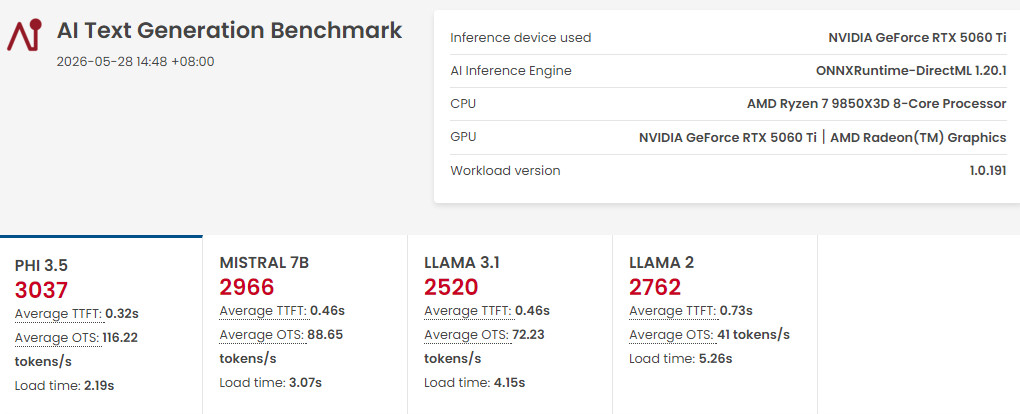Click the red AI benchmark logo icon

24,34
